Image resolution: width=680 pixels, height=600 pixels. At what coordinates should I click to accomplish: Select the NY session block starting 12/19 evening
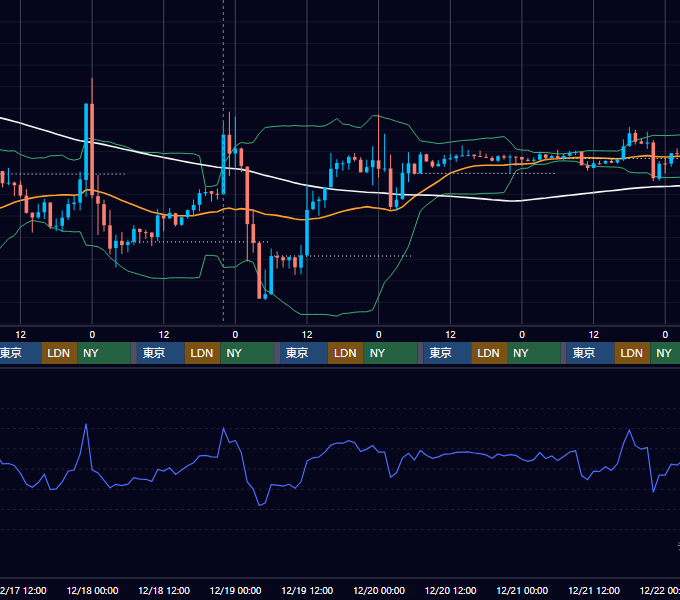click(x=390, y=353)
